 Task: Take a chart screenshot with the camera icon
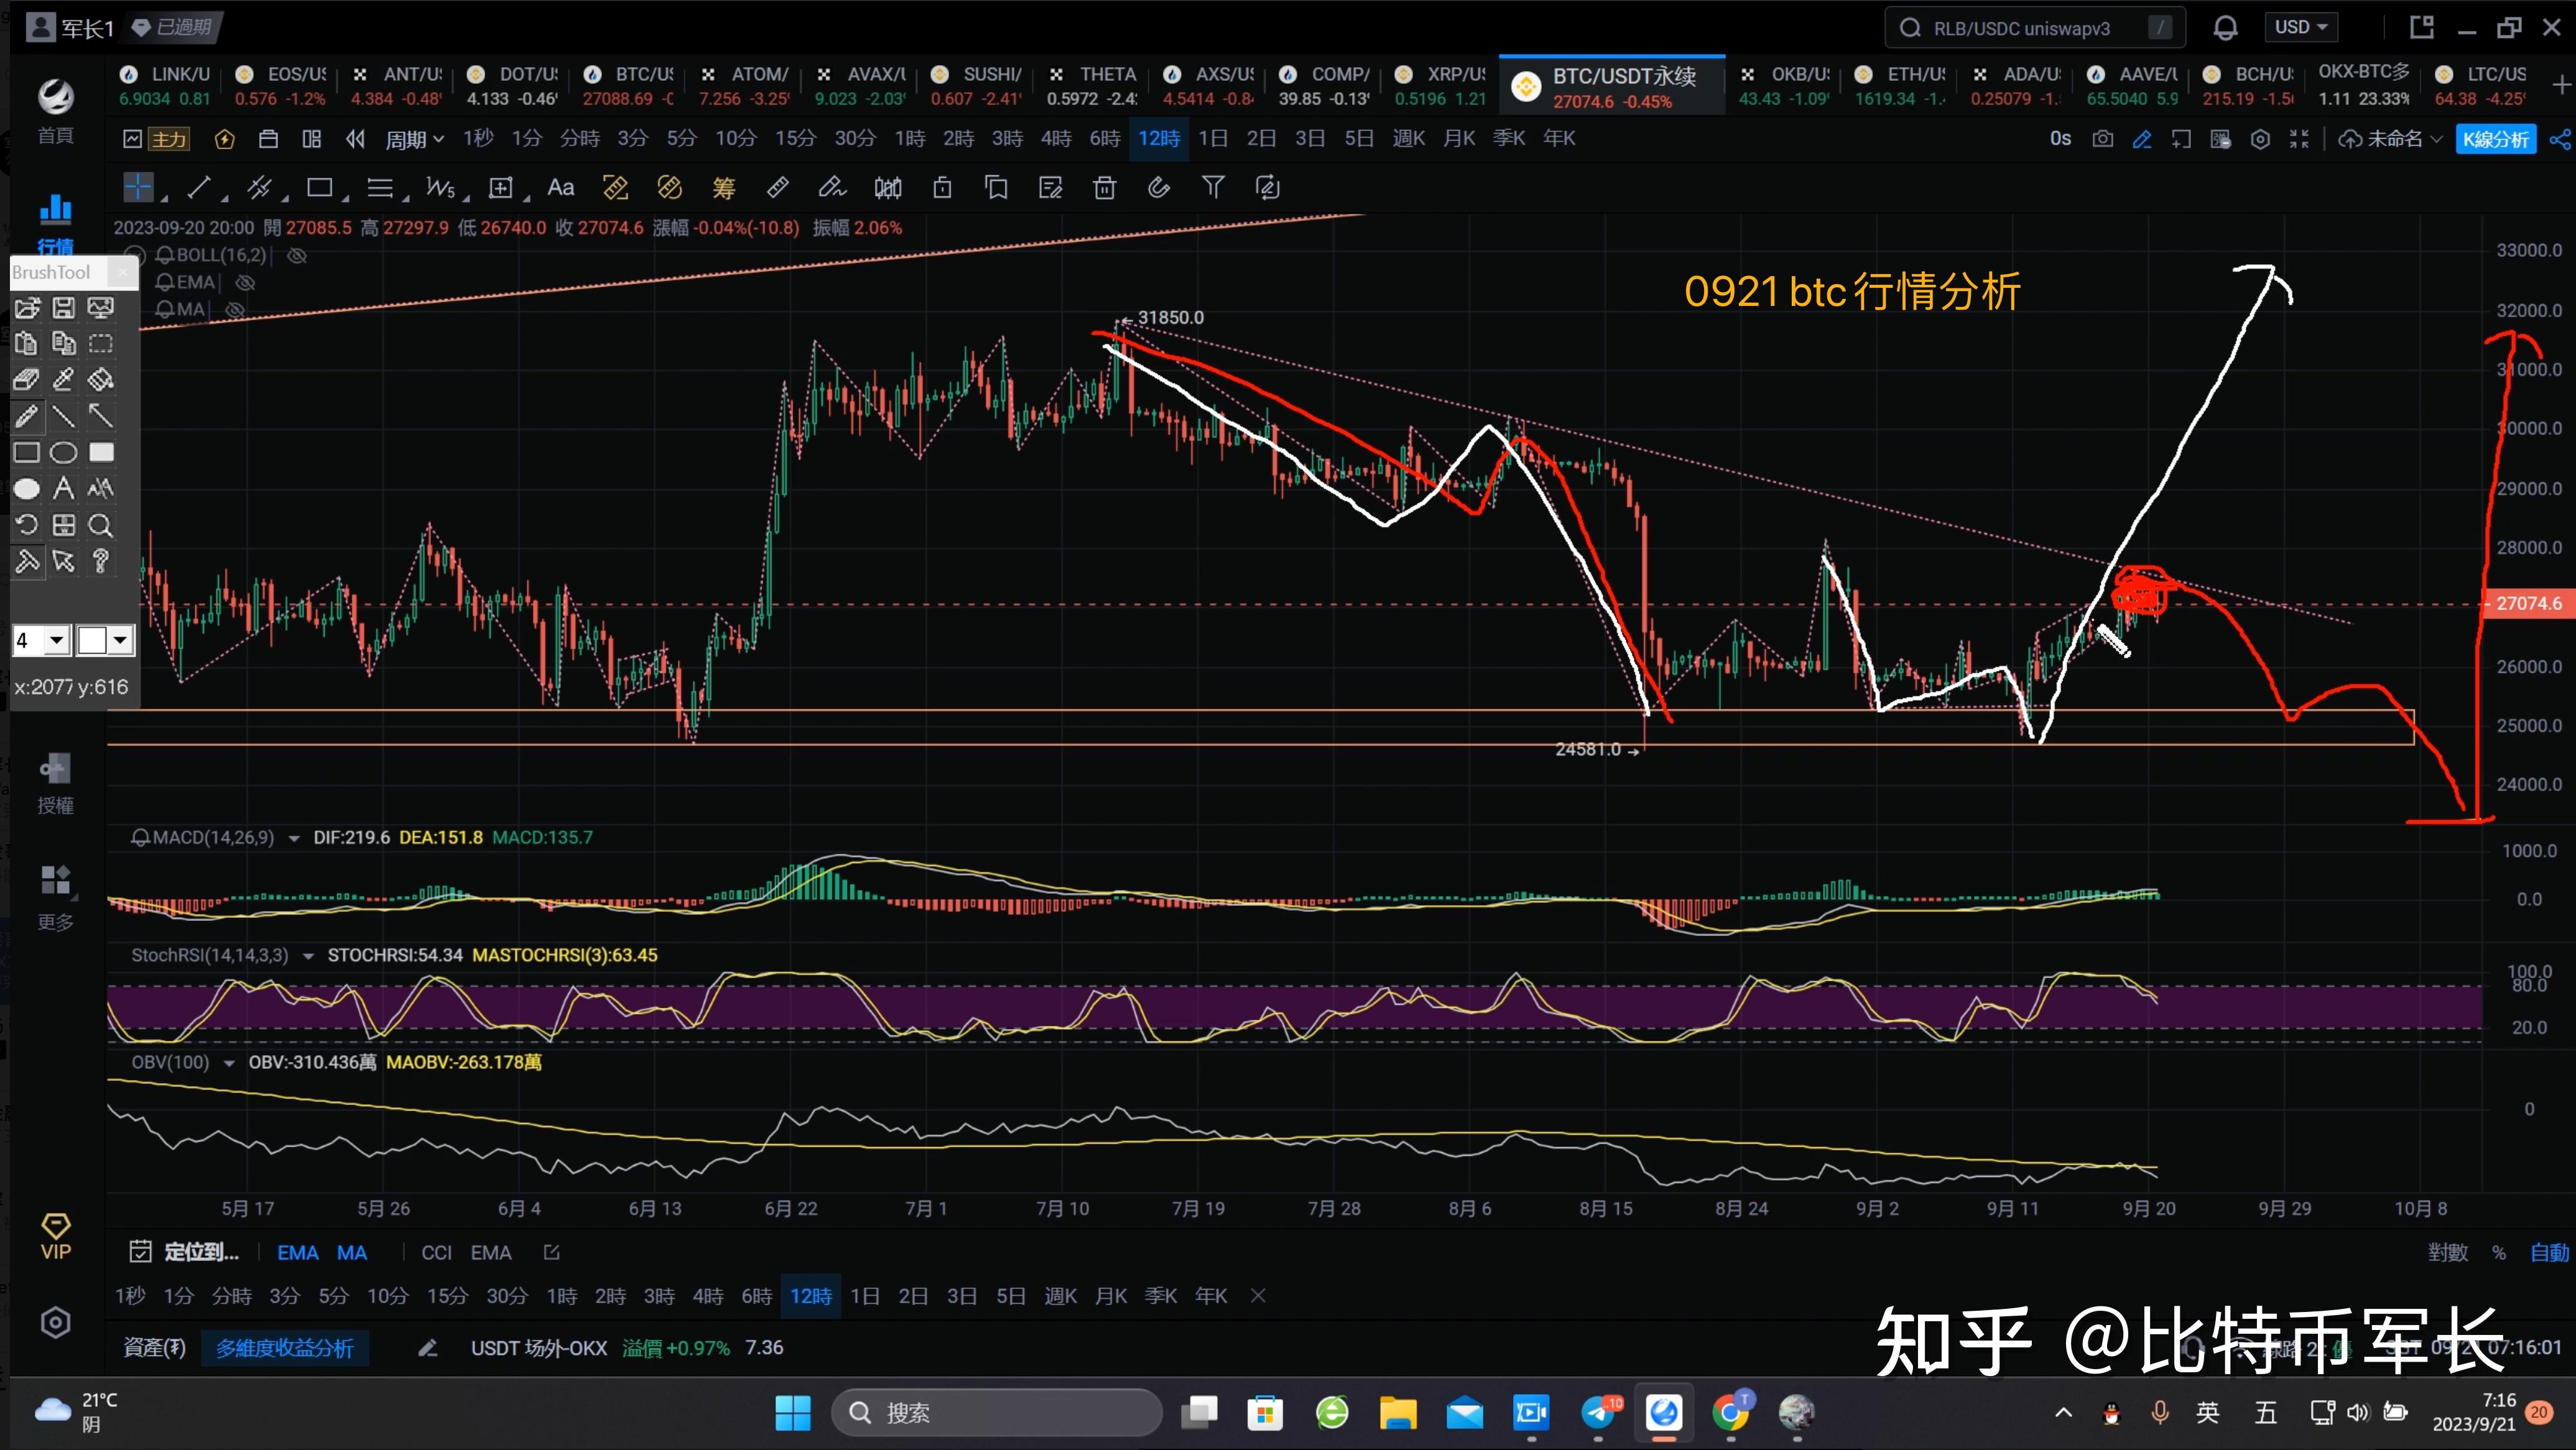tap(2103, 139)
